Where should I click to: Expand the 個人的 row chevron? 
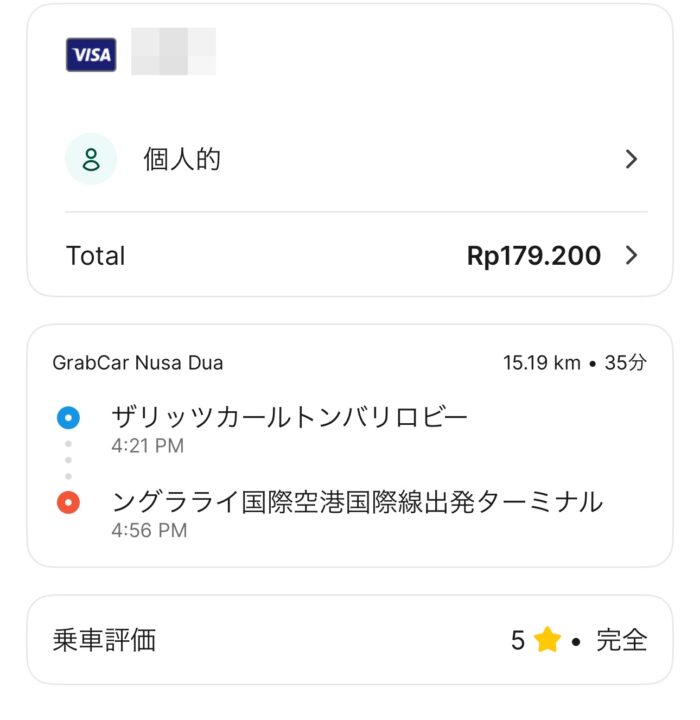pyautogui.click(x=631, y=159)
